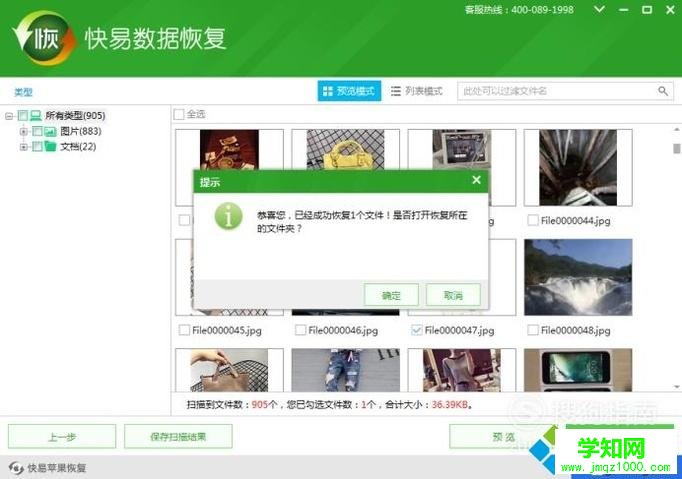The height and width of the screenshot is (479, 682).
Task: Click the computer icon beside 所有类型
Action: point(36,116)
